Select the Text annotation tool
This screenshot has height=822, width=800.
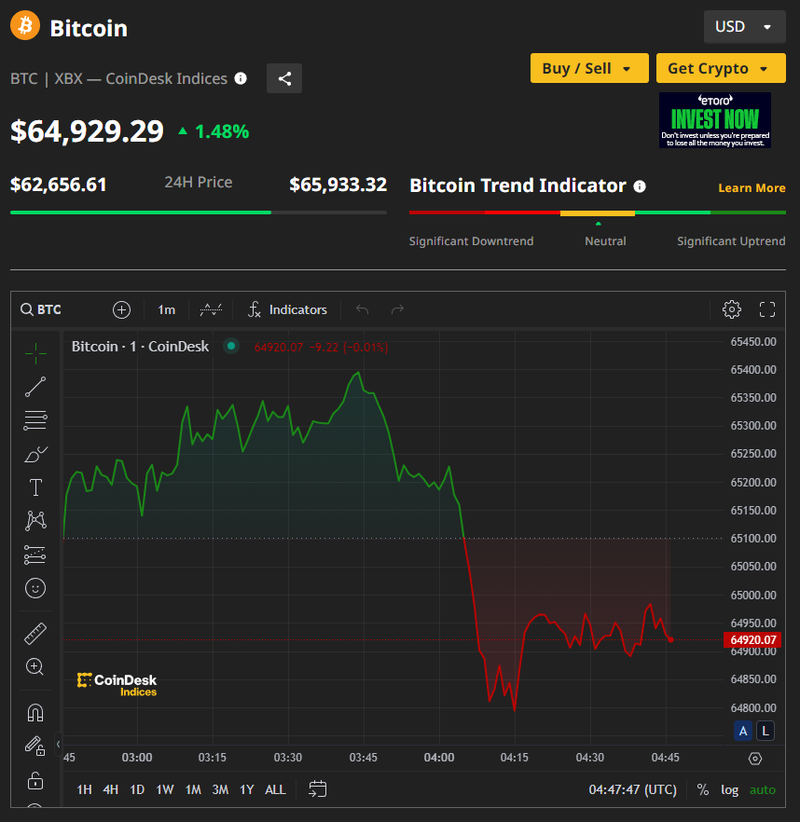coord(36,487)
